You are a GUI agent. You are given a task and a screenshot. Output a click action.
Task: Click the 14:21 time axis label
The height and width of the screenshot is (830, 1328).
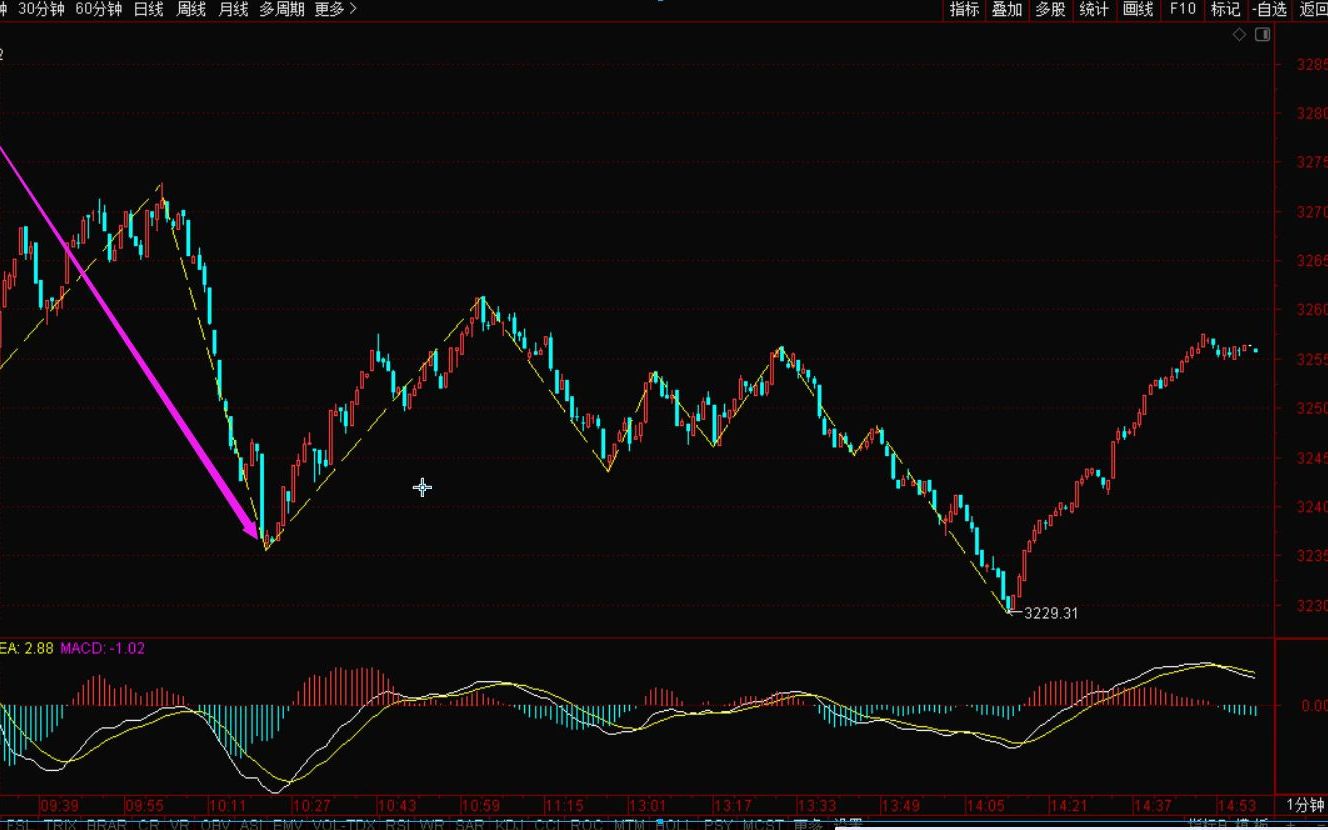(1069, 805)
